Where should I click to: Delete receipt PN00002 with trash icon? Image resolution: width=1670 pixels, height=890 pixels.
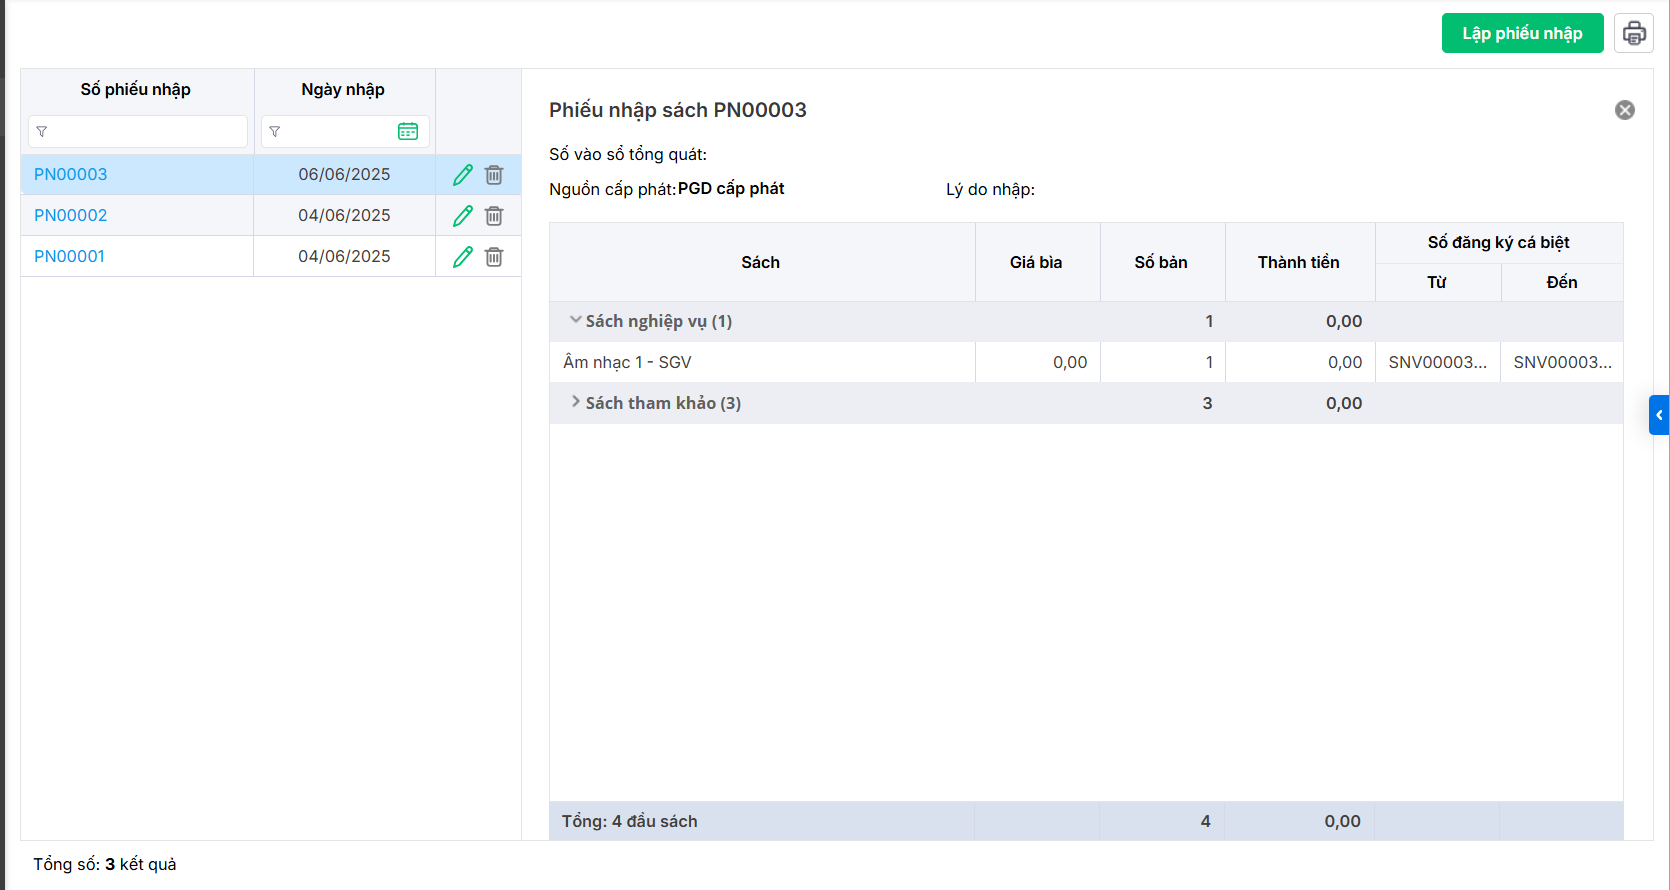[x=494, y=216]
